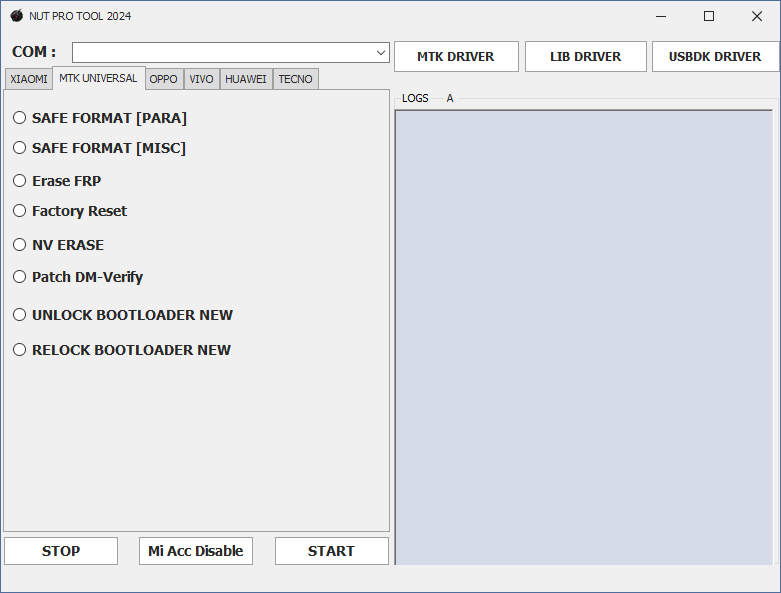Click the USBDK DRIVER button
This screenshot has height=593, width=781.
[x=714, y=57]
